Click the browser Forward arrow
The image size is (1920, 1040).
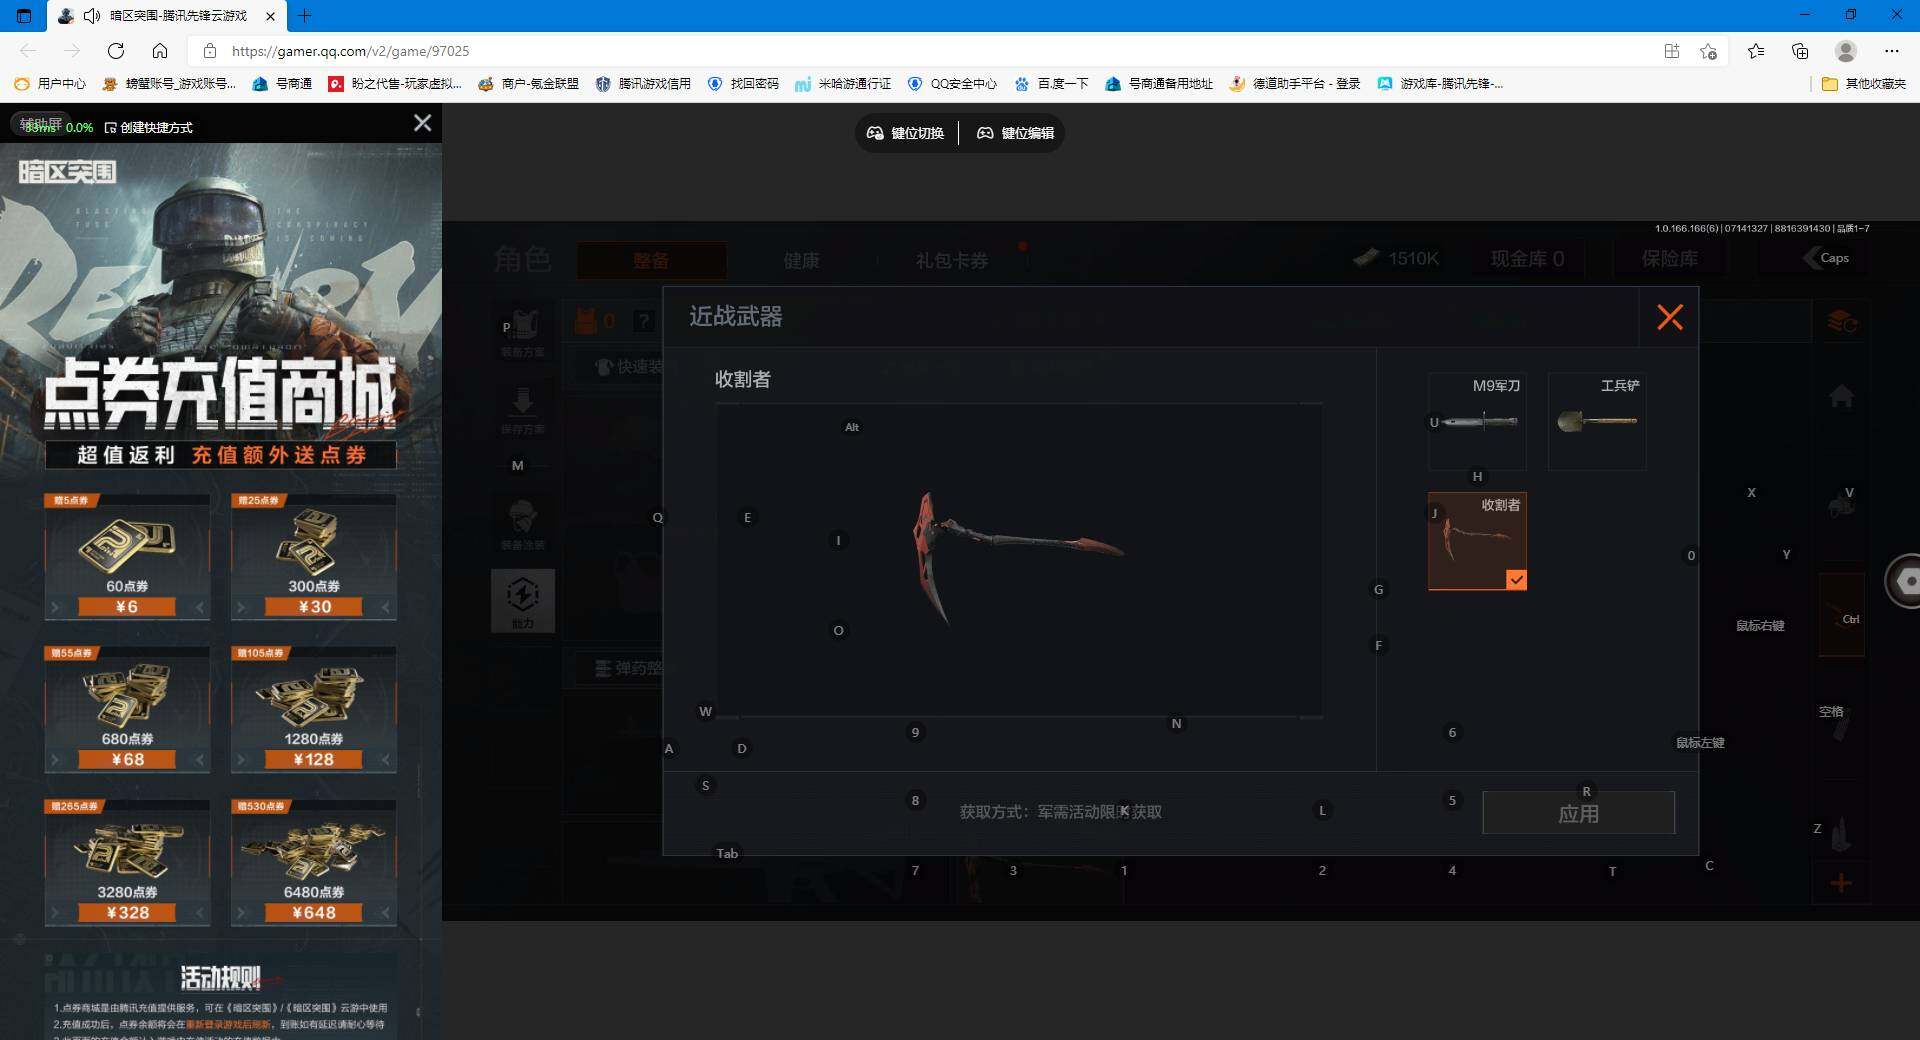coord(72,51)
